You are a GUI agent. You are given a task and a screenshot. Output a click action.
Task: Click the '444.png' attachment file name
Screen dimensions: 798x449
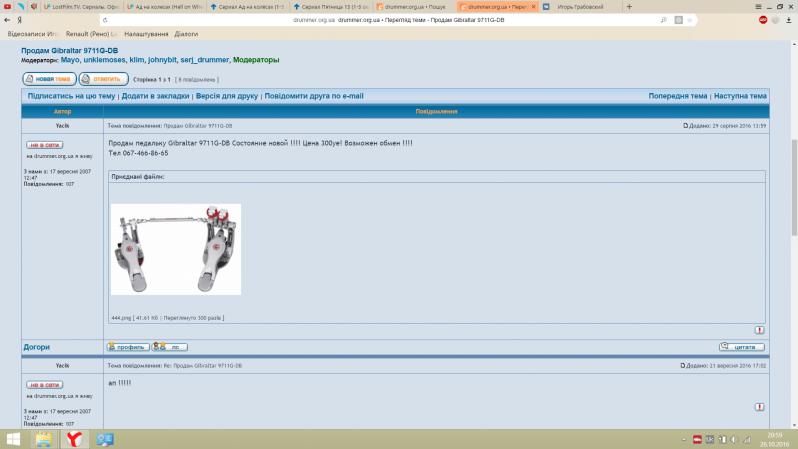click(121, 318)
